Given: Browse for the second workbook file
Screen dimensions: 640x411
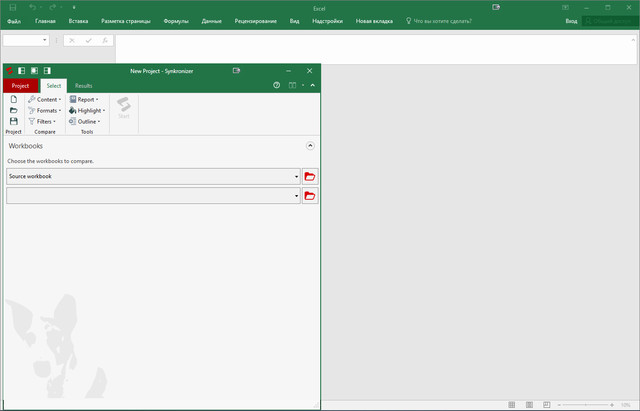Looking at the screenshot, I should click(x=310, y=196).
